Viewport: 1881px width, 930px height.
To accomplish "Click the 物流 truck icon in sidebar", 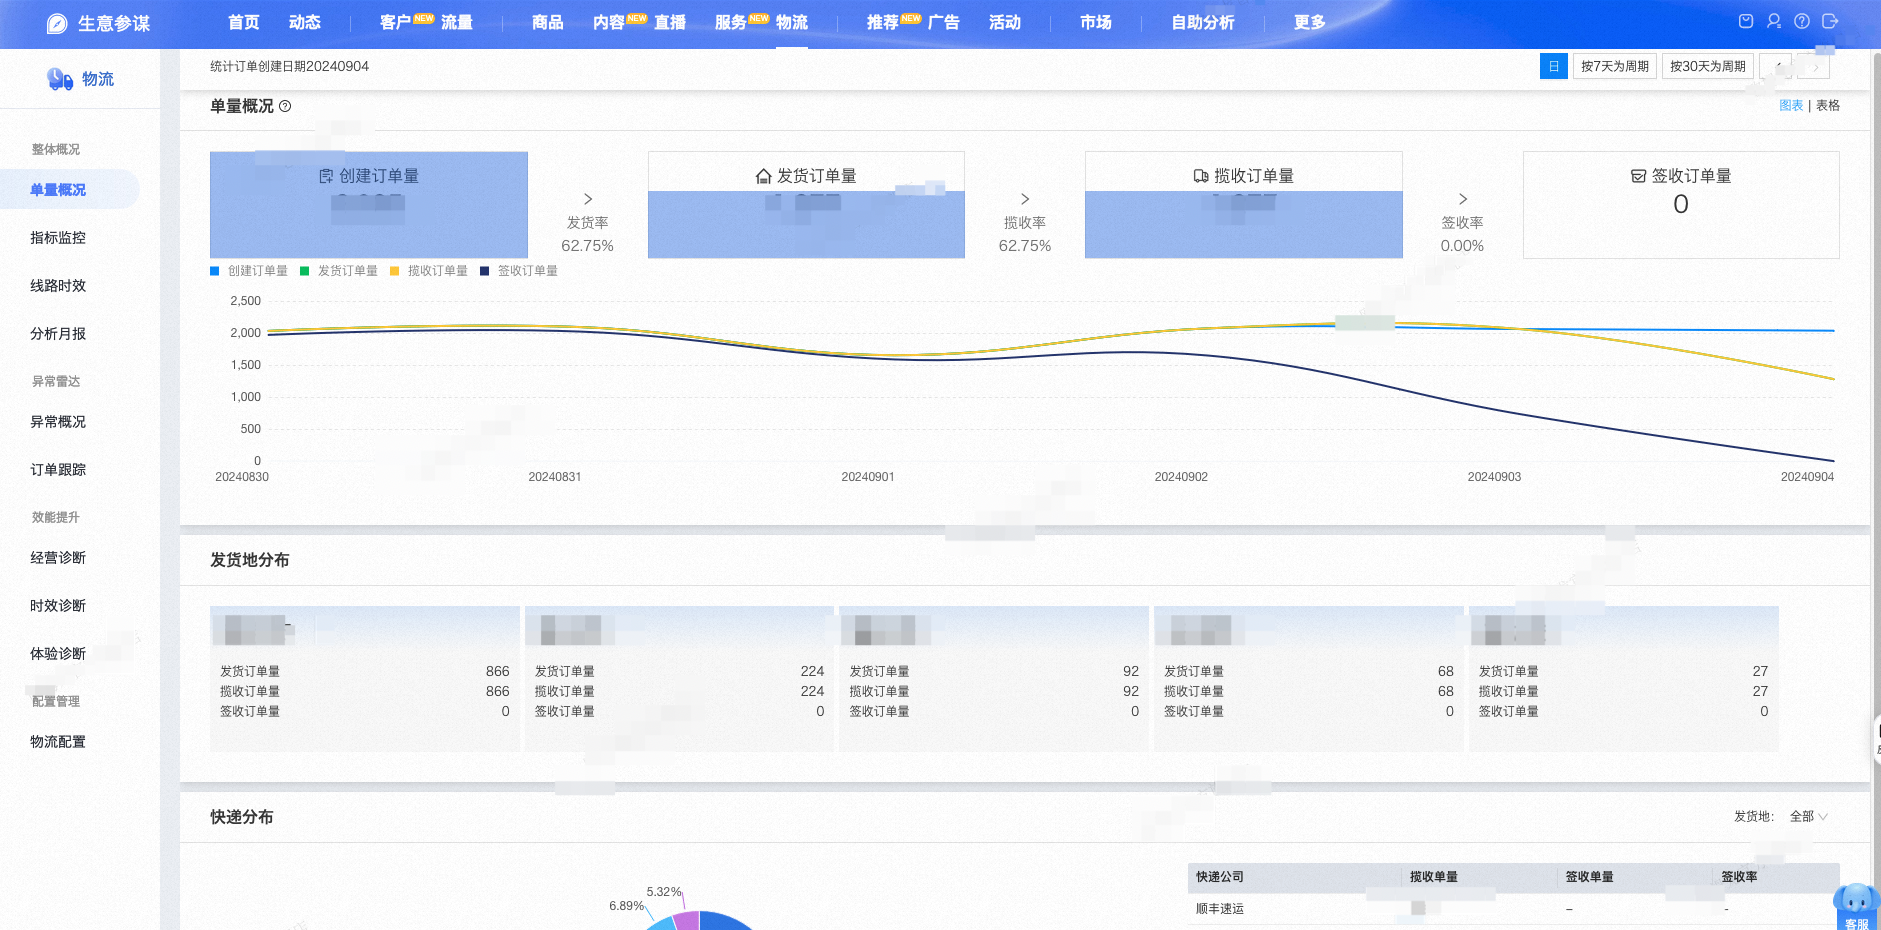I will (60, 79).
